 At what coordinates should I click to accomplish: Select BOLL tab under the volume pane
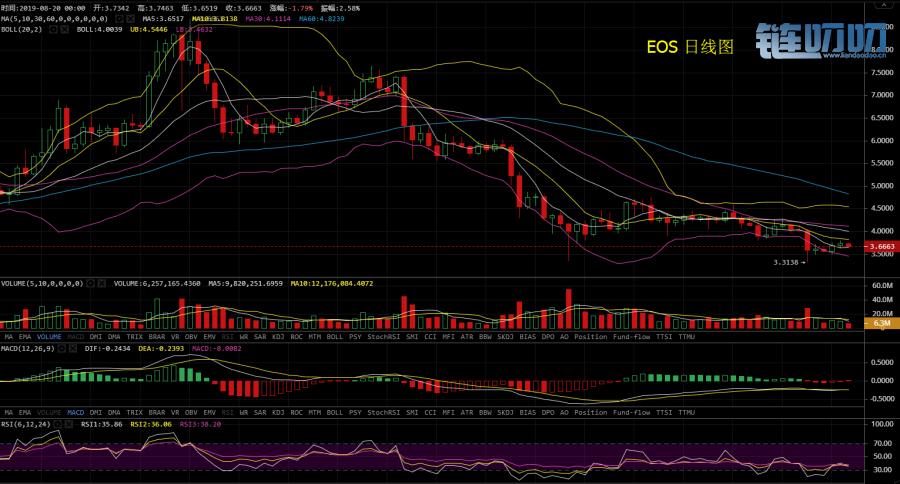(x=335, y=337)
